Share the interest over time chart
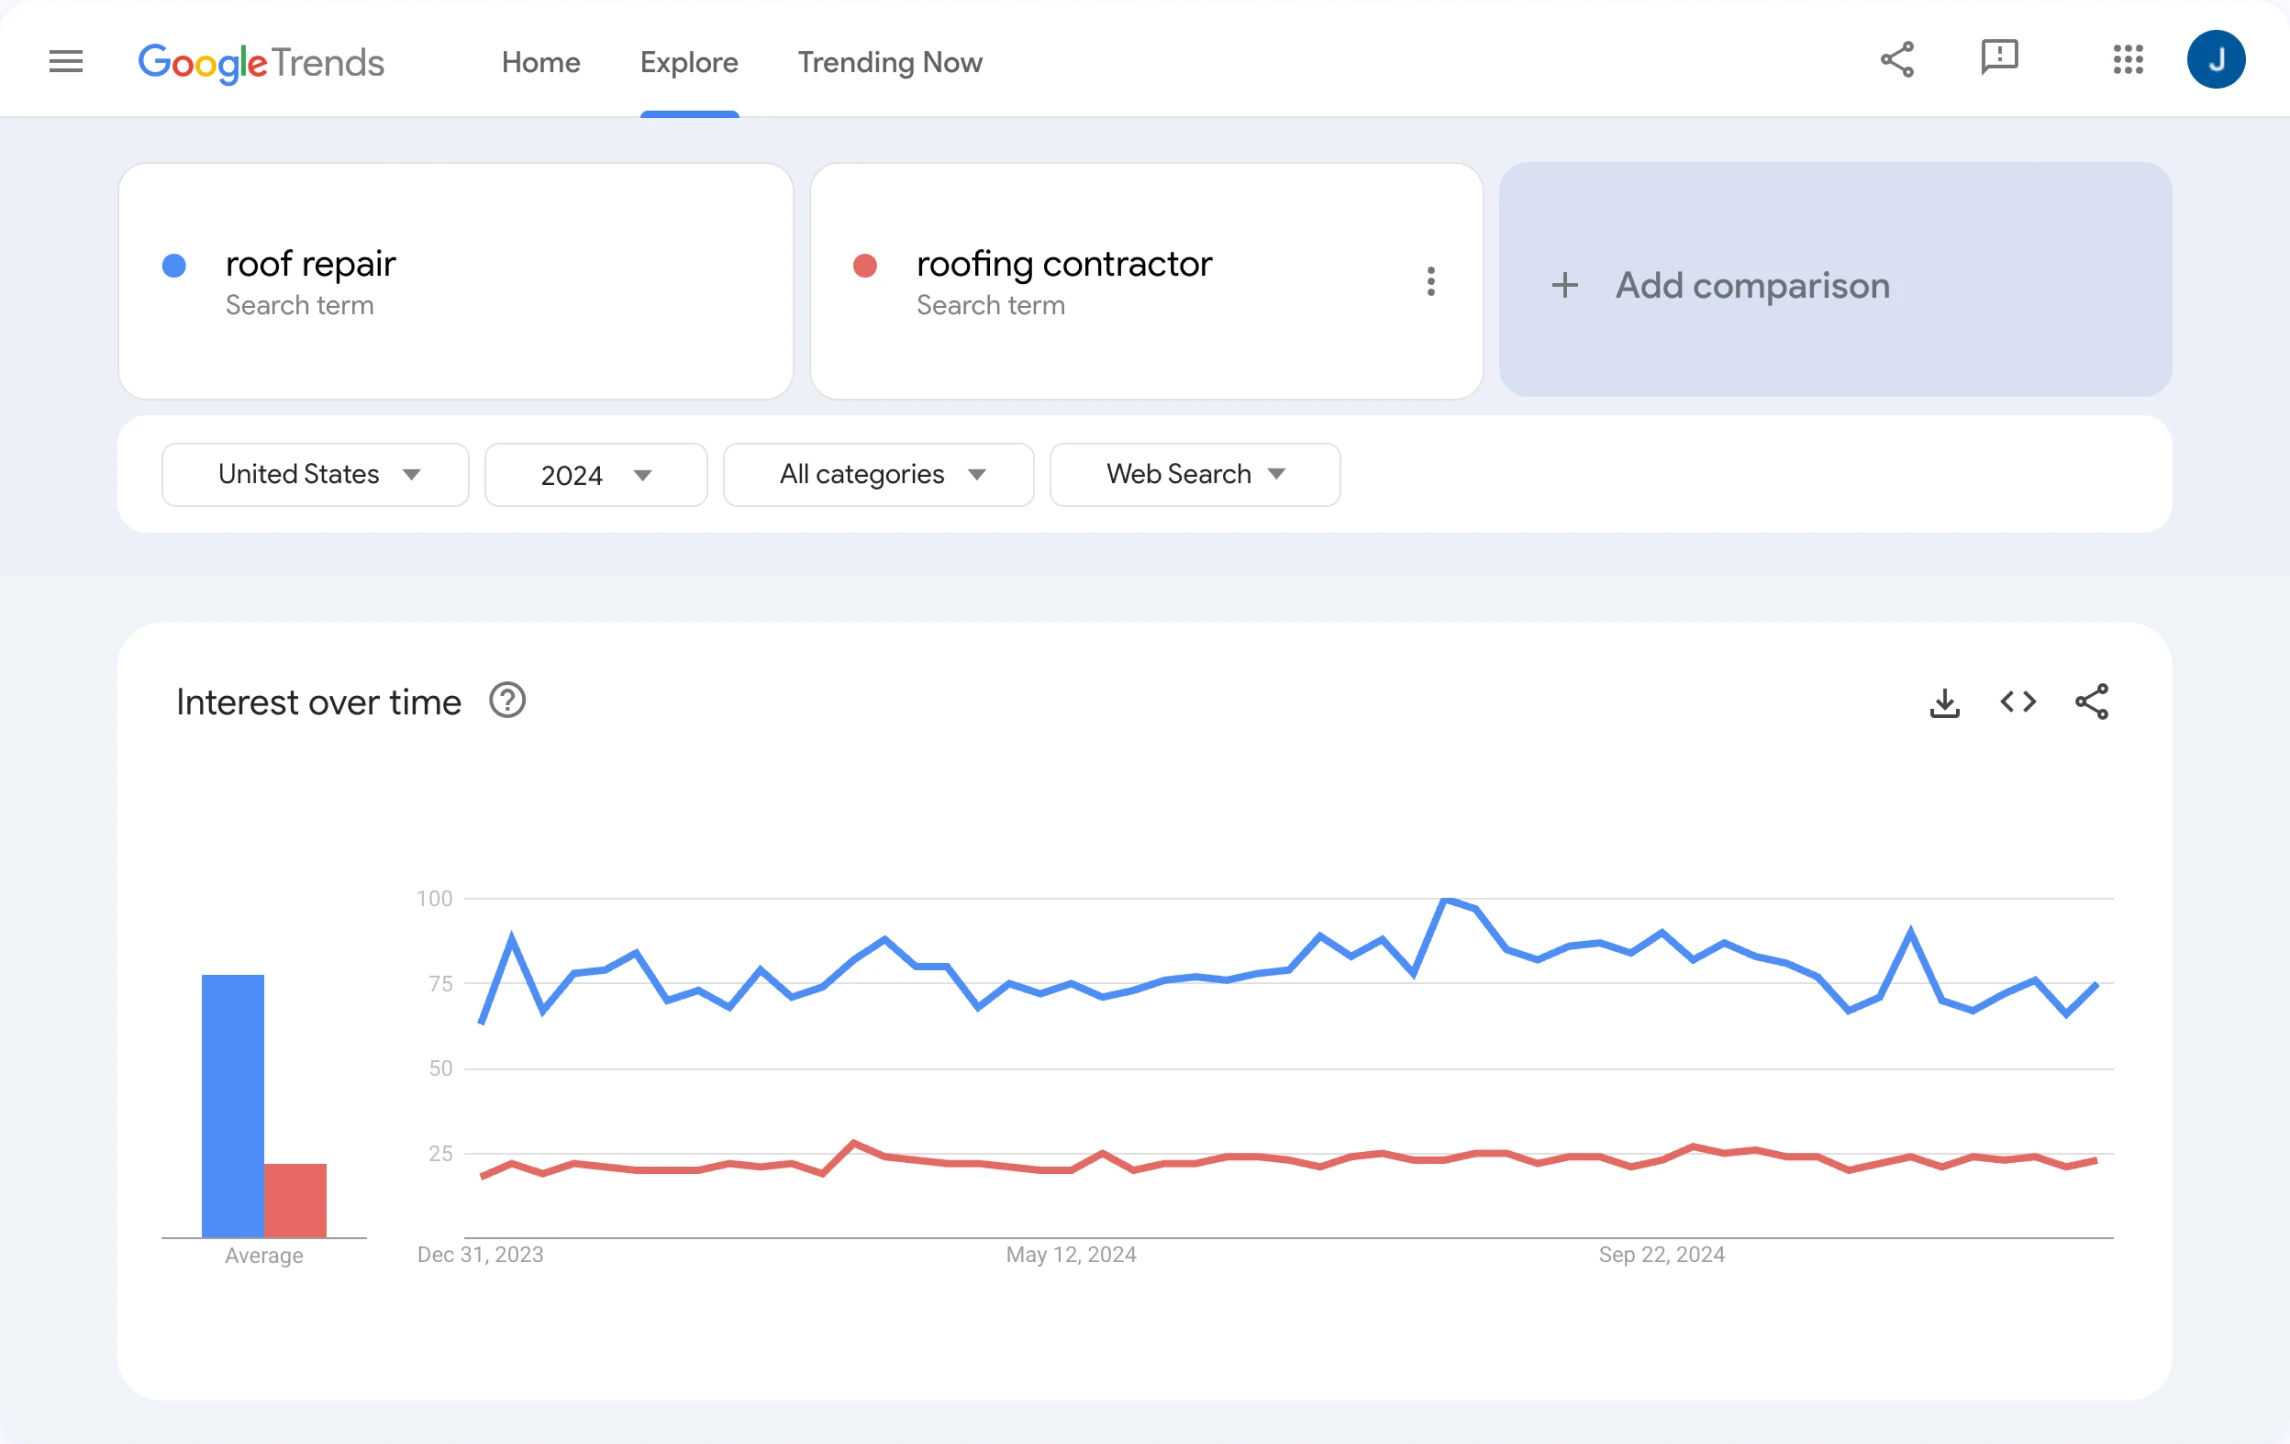This screenshot has height=1444, width=2290. tap(2092, 702)
